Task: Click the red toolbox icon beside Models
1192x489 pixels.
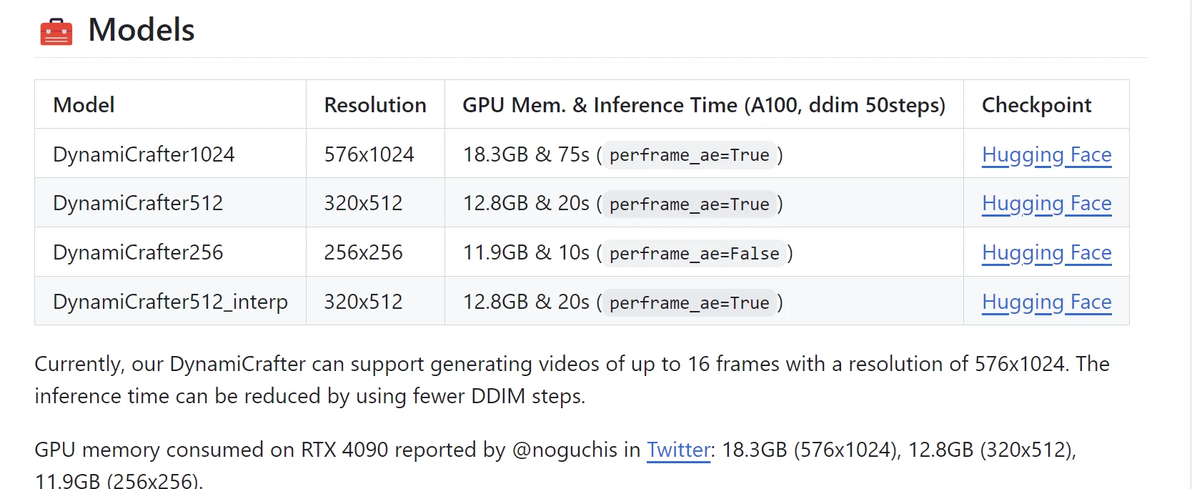Action: 56,31
